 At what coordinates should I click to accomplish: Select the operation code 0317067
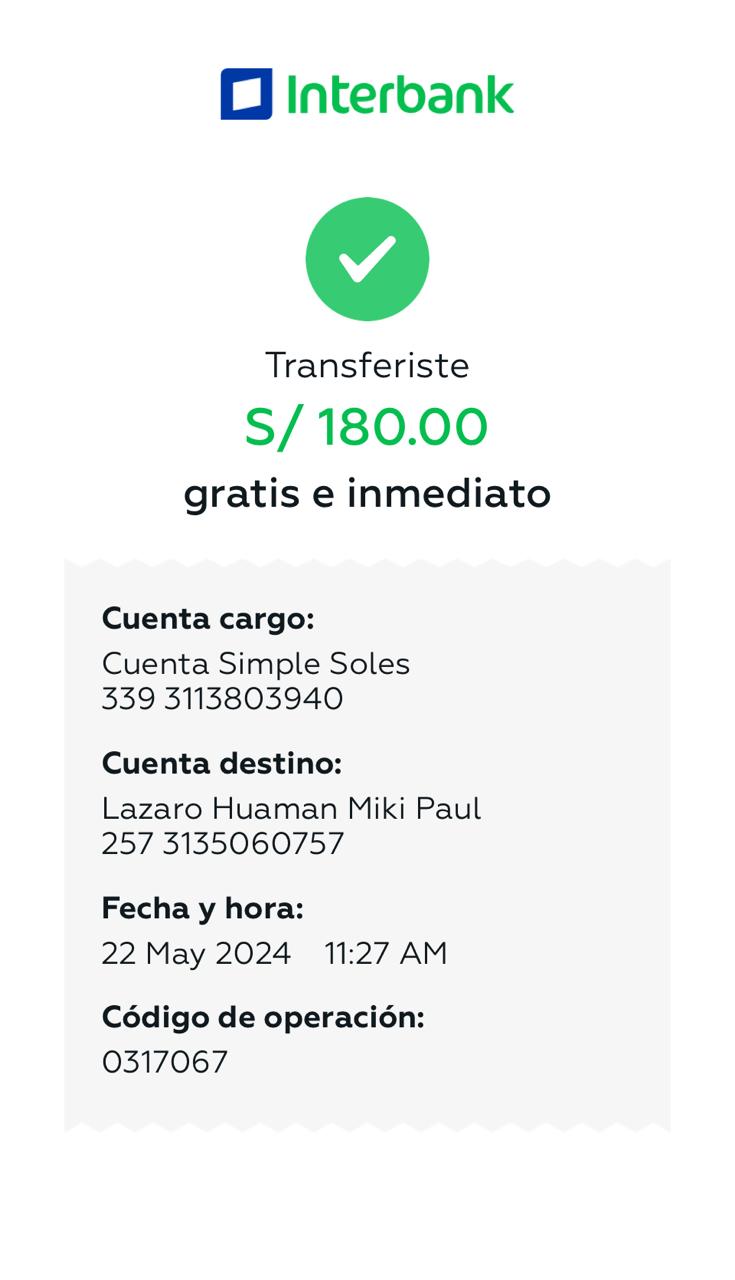coord(165,1062)
